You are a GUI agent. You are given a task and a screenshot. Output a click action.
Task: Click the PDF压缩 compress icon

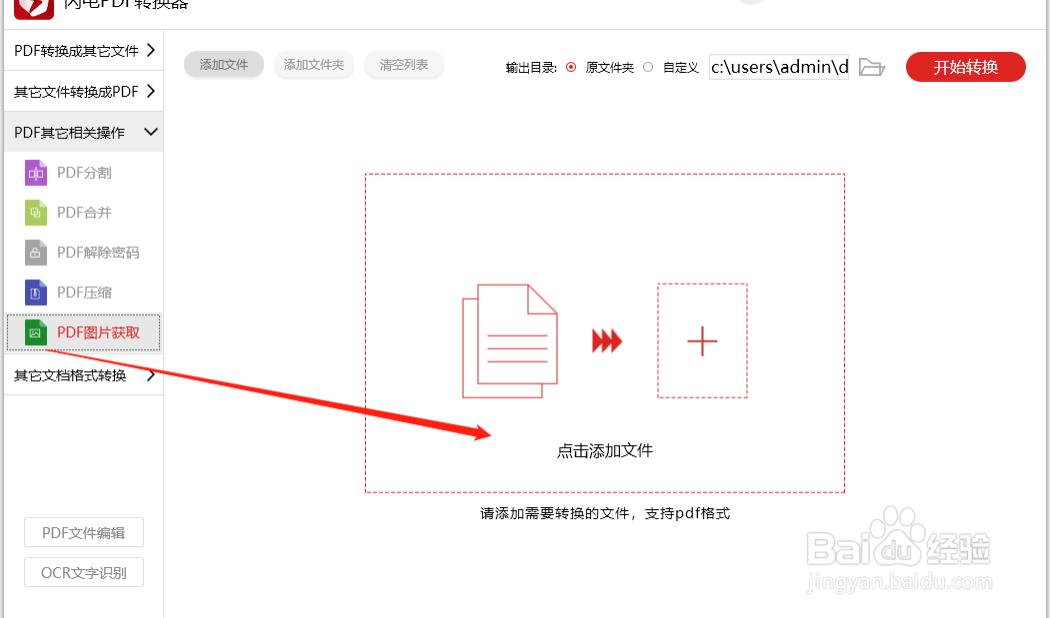point(36,292)
